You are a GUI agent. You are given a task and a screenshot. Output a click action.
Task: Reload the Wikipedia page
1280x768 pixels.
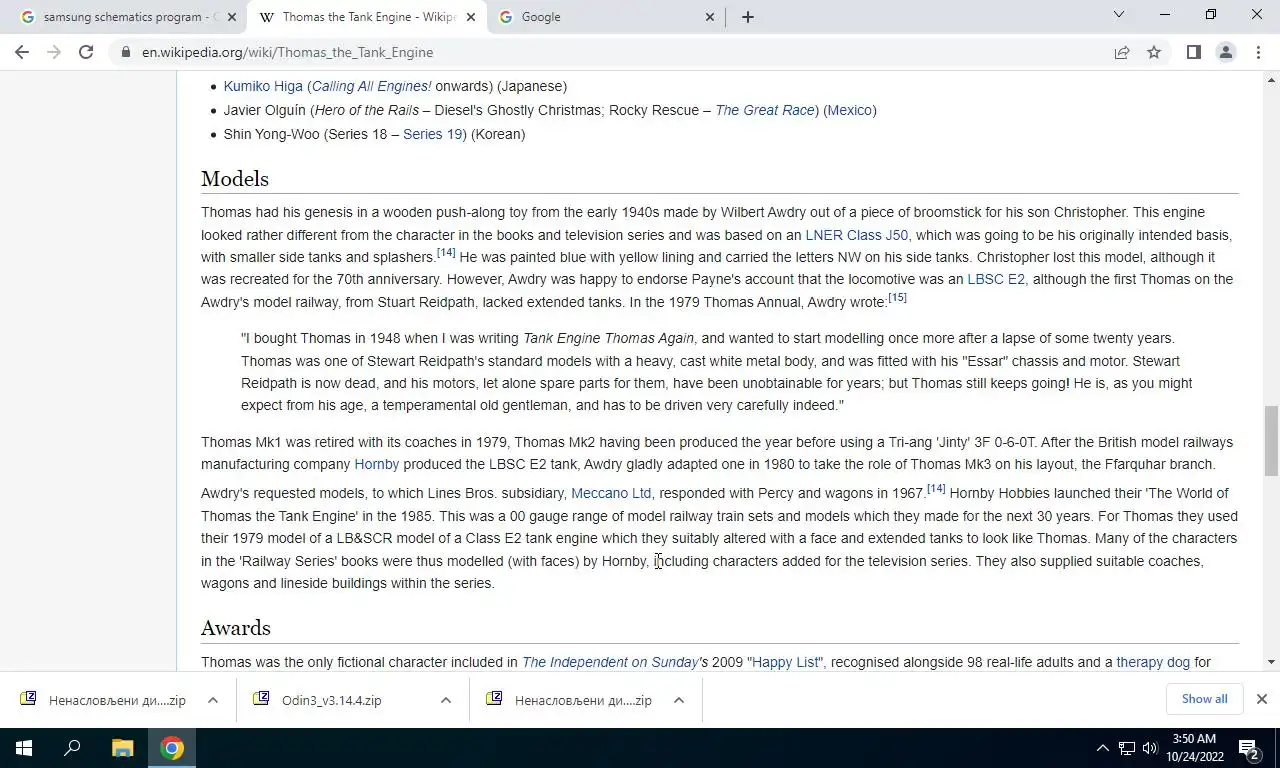click(86, 52)
